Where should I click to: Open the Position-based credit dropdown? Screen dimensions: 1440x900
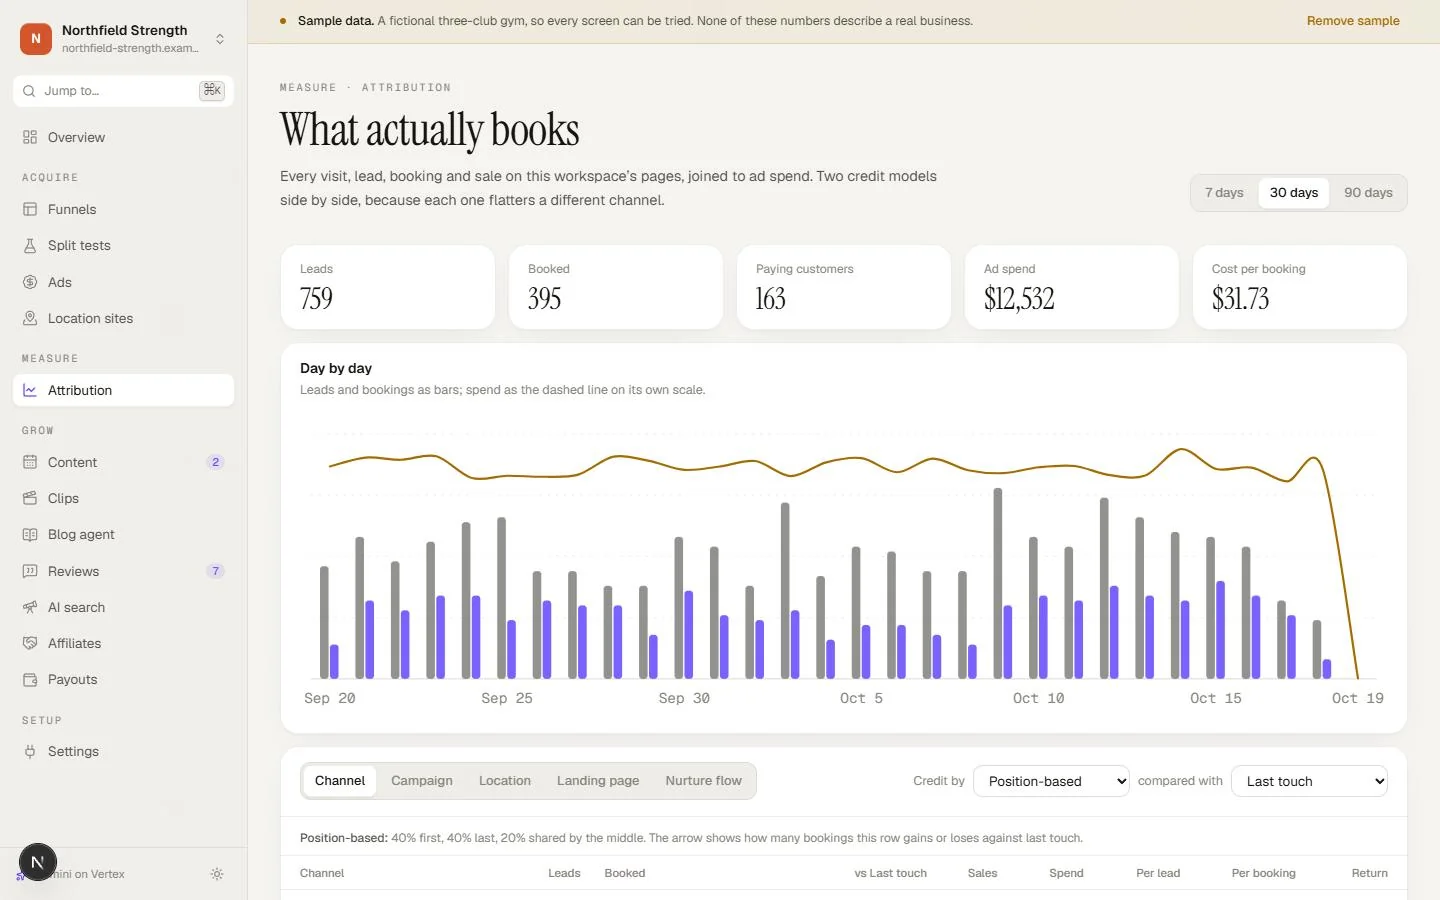pyautogui.click(x=1052, y=781)
